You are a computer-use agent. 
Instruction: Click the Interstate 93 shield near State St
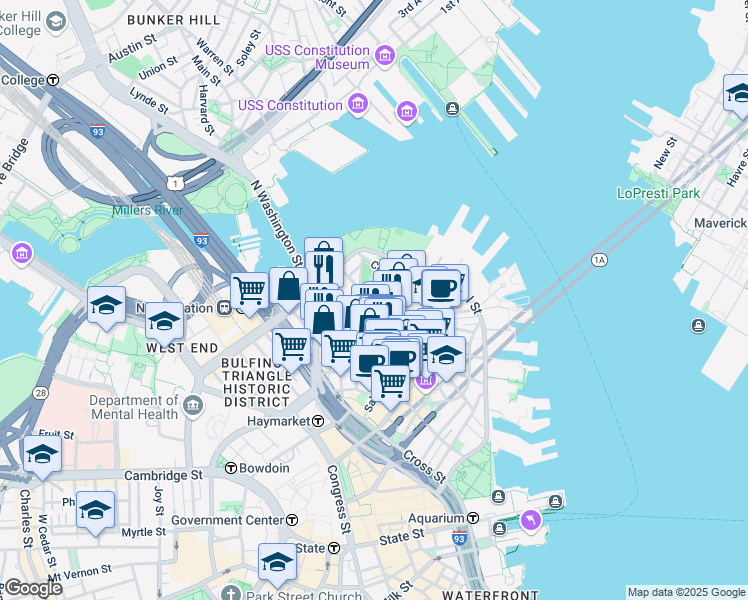click(459, 538)
